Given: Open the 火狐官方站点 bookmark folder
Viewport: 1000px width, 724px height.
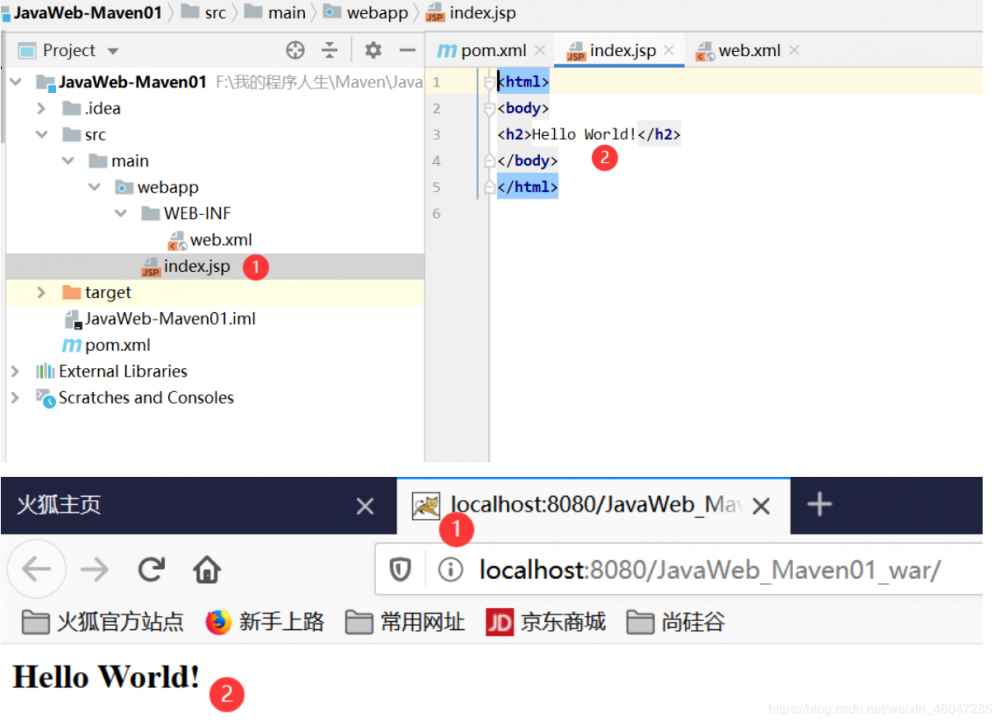Looking at the screenshot, I should (103, 621).
